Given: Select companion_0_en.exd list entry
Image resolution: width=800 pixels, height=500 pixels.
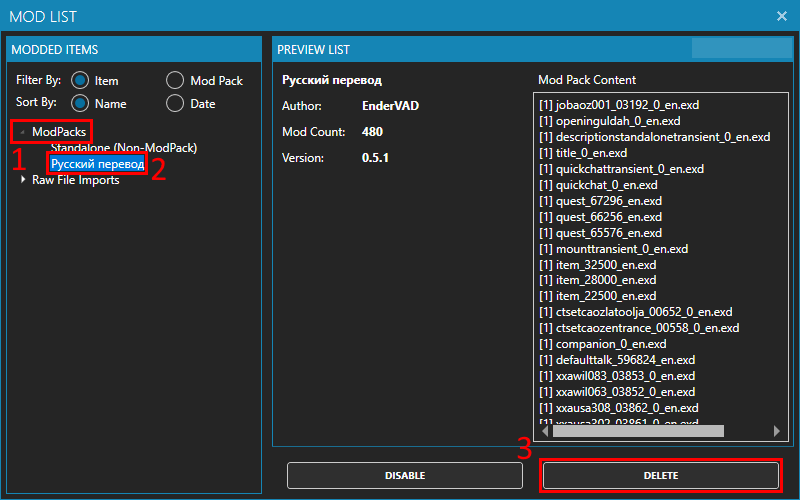Looking at the screenshot, I should pos(603,344).
